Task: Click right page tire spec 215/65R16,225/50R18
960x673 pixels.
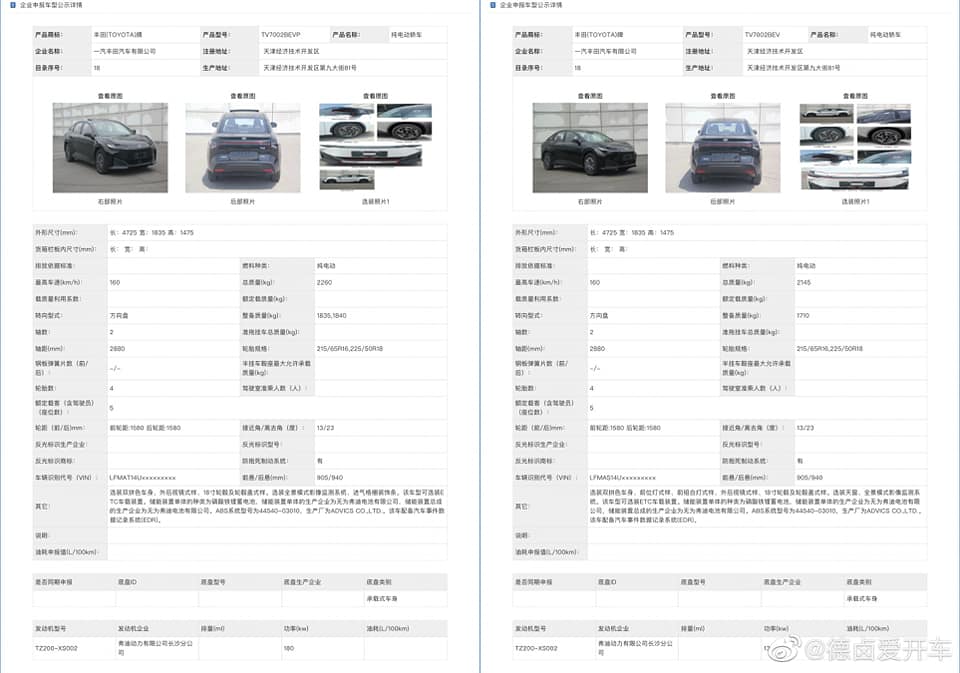Action: (830, 348)
